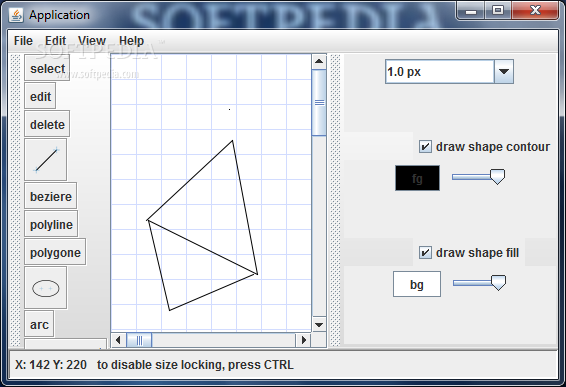
Task: Click the canvas vertical scrollbar down arrow
Action: (x=319, y=325)
